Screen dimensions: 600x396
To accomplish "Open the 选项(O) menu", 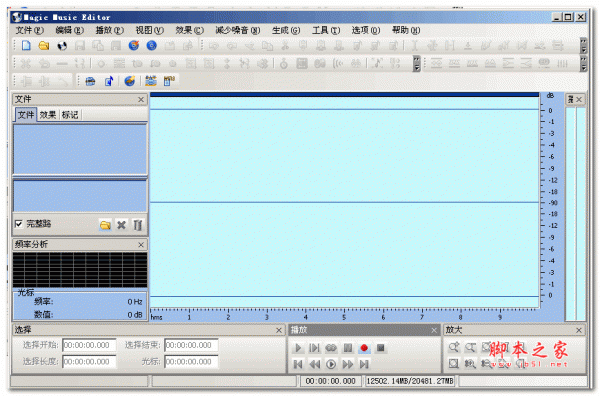I will click(x=366, y=30).
